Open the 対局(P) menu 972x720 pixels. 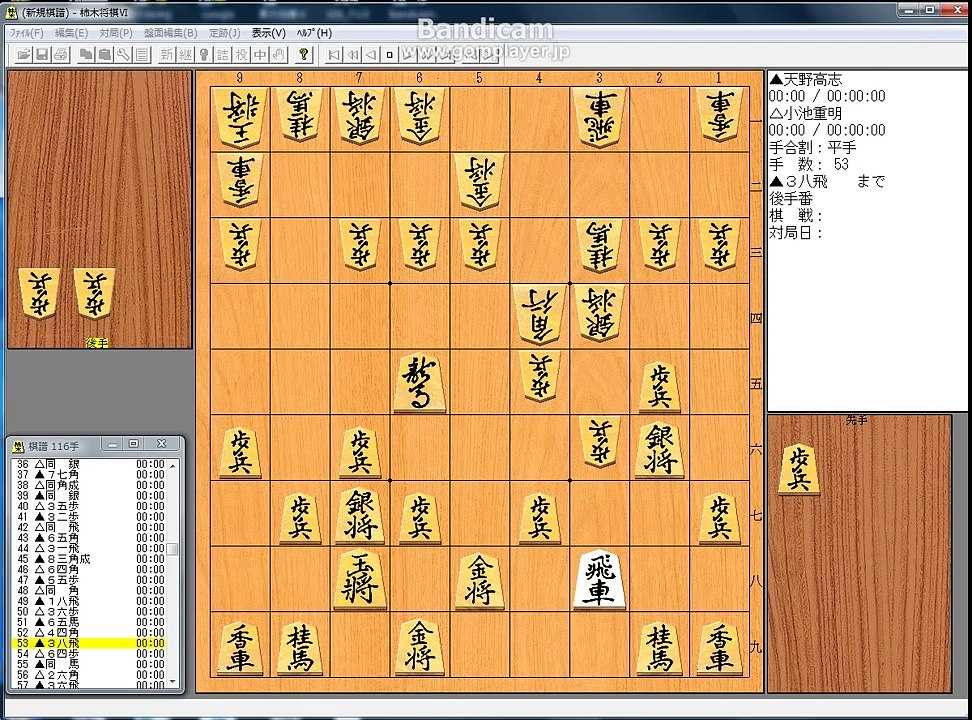(x=116, y=33)
